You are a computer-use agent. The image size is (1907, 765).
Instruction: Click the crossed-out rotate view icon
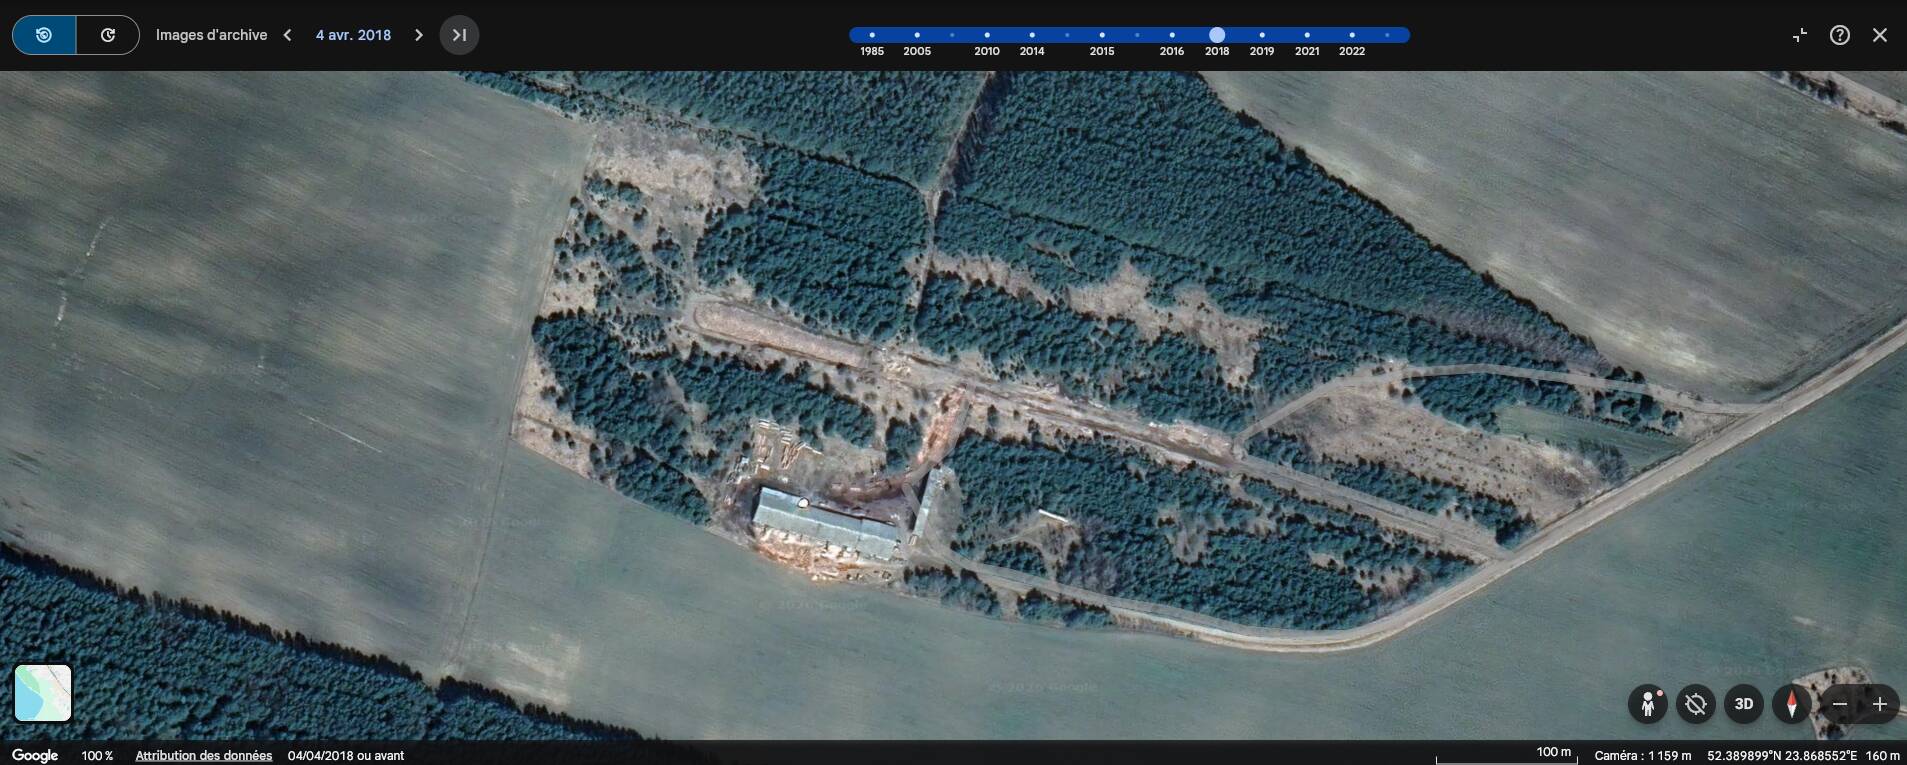(1696, 704)
